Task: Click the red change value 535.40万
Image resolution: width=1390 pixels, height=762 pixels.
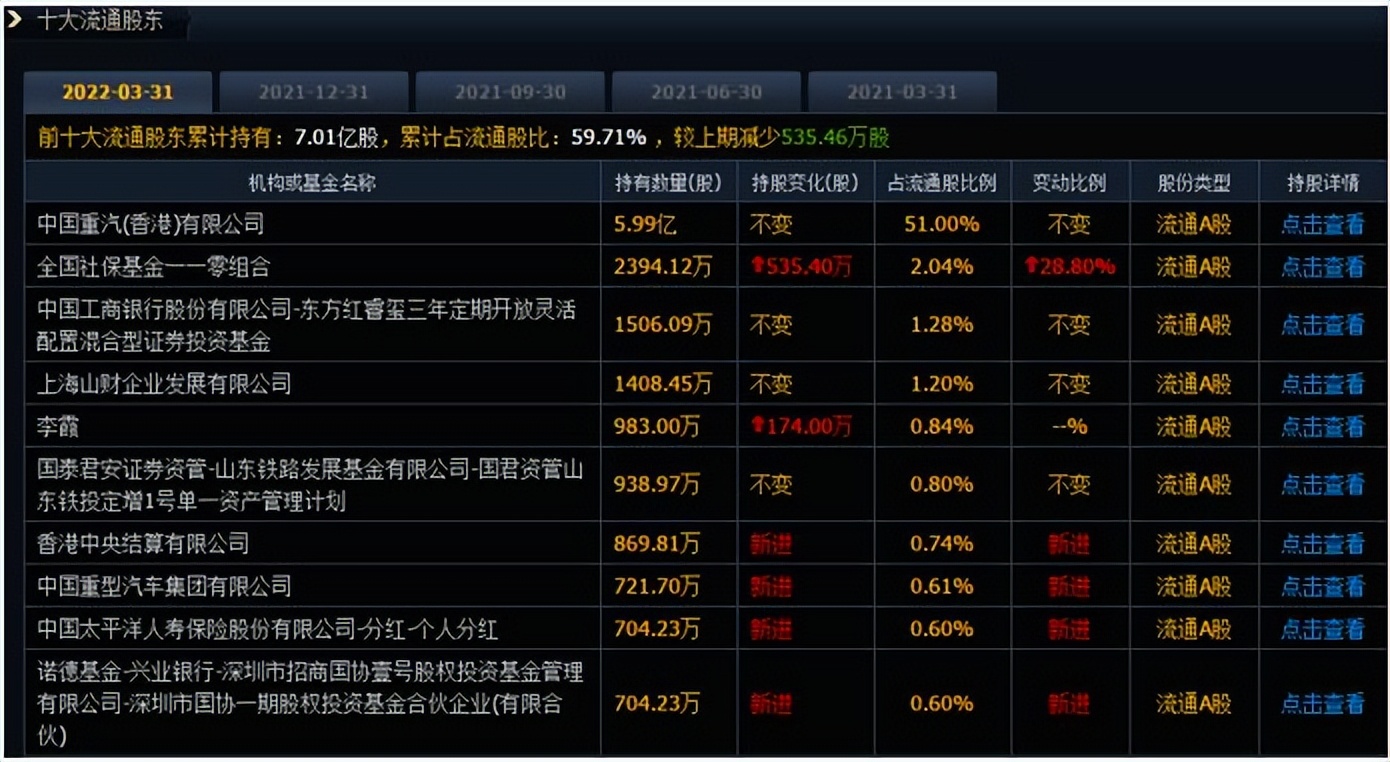Action: pyautogui.click(x=802, y=267)
